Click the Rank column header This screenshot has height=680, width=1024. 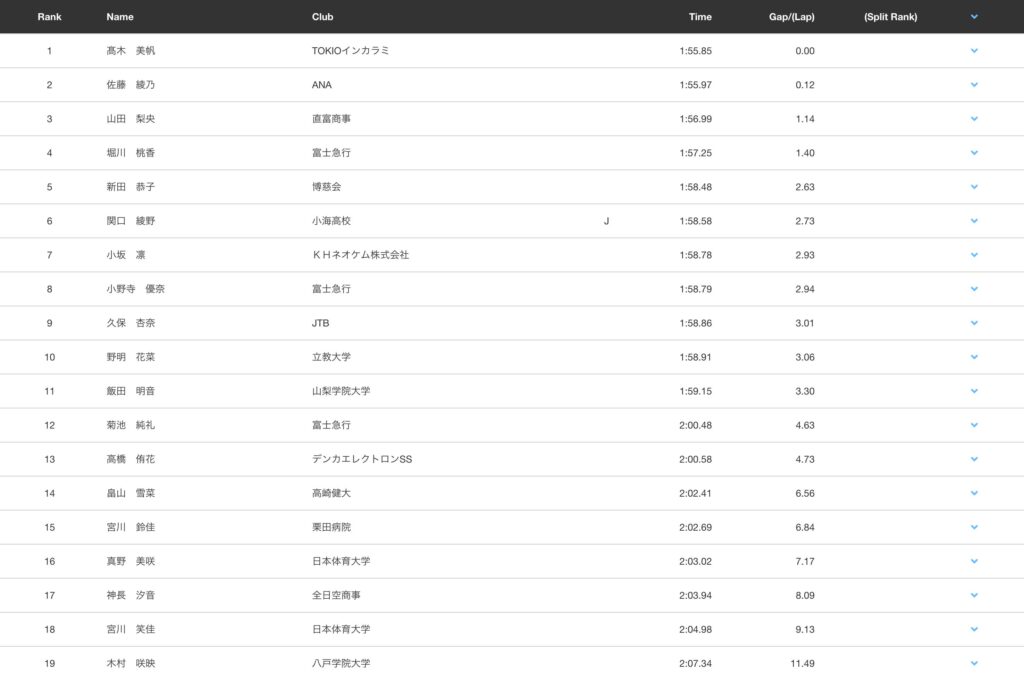(x=49, y=17)
